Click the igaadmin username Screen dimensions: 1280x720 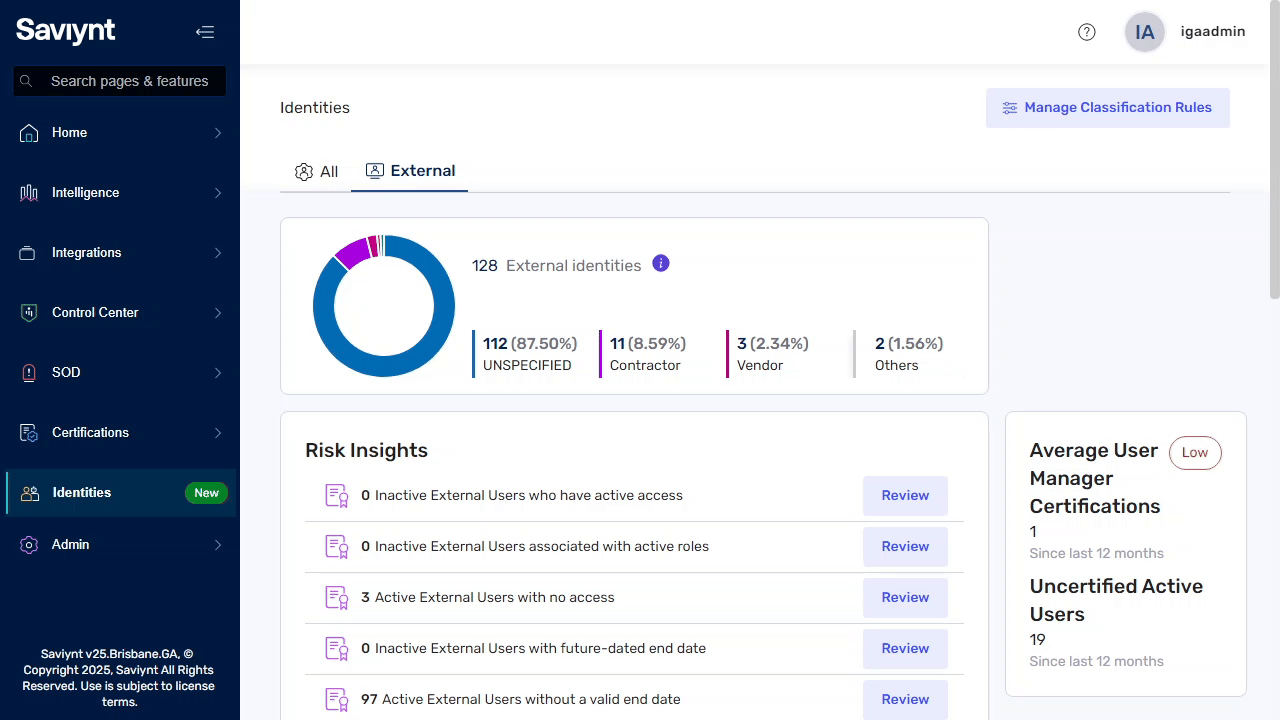coord(1213,32)
